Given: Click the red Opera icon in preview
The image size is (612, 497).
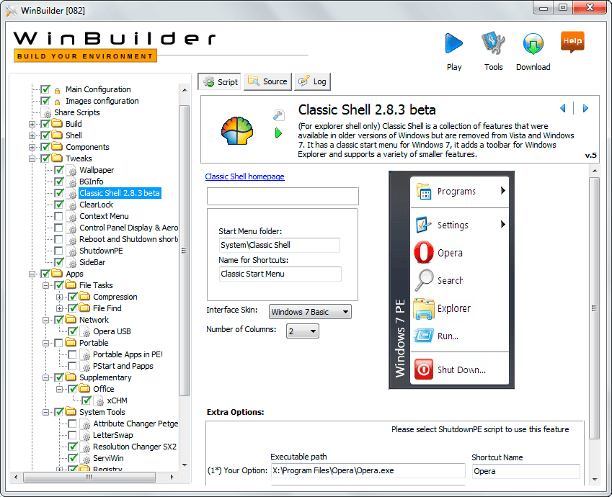Looking at the screenshot, I should [423, 252].
